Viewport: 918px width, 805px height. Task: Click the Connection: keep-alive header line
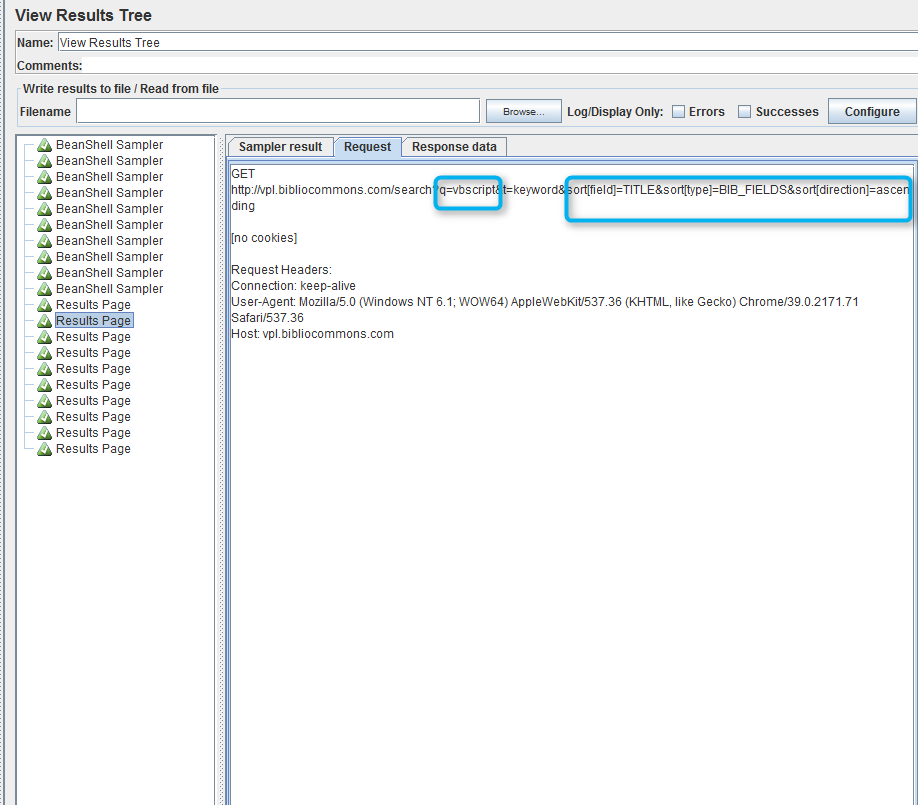pos(293,286)
